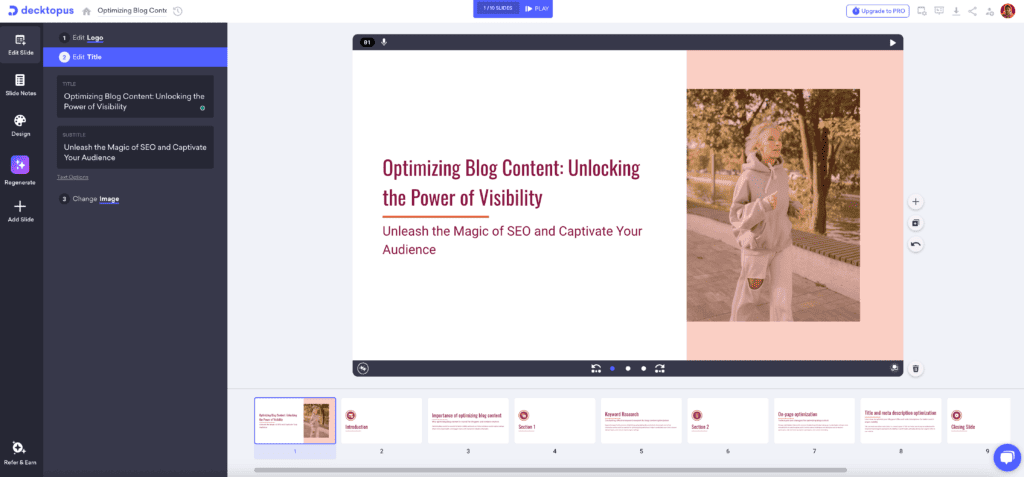Open version history clock icon

pyautogui.click(x=177, y=11)
